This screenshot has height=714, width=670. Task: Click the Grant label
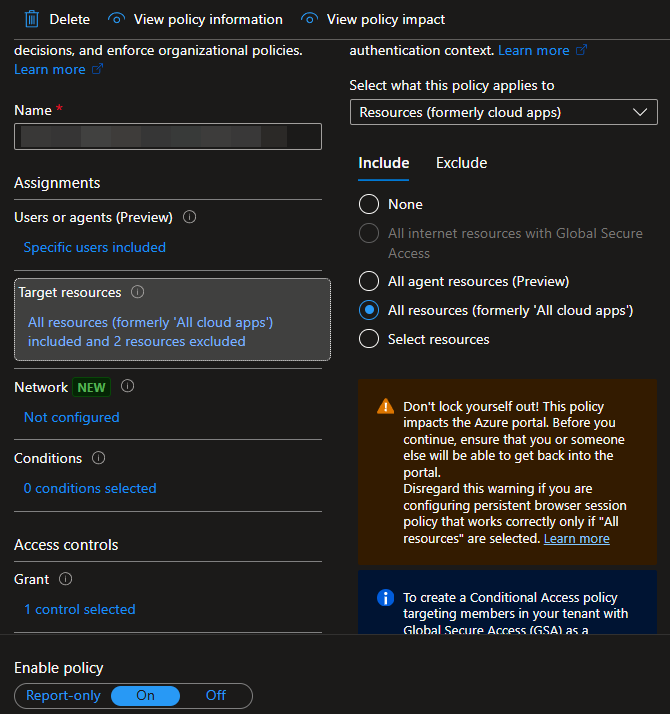(31, 579)
